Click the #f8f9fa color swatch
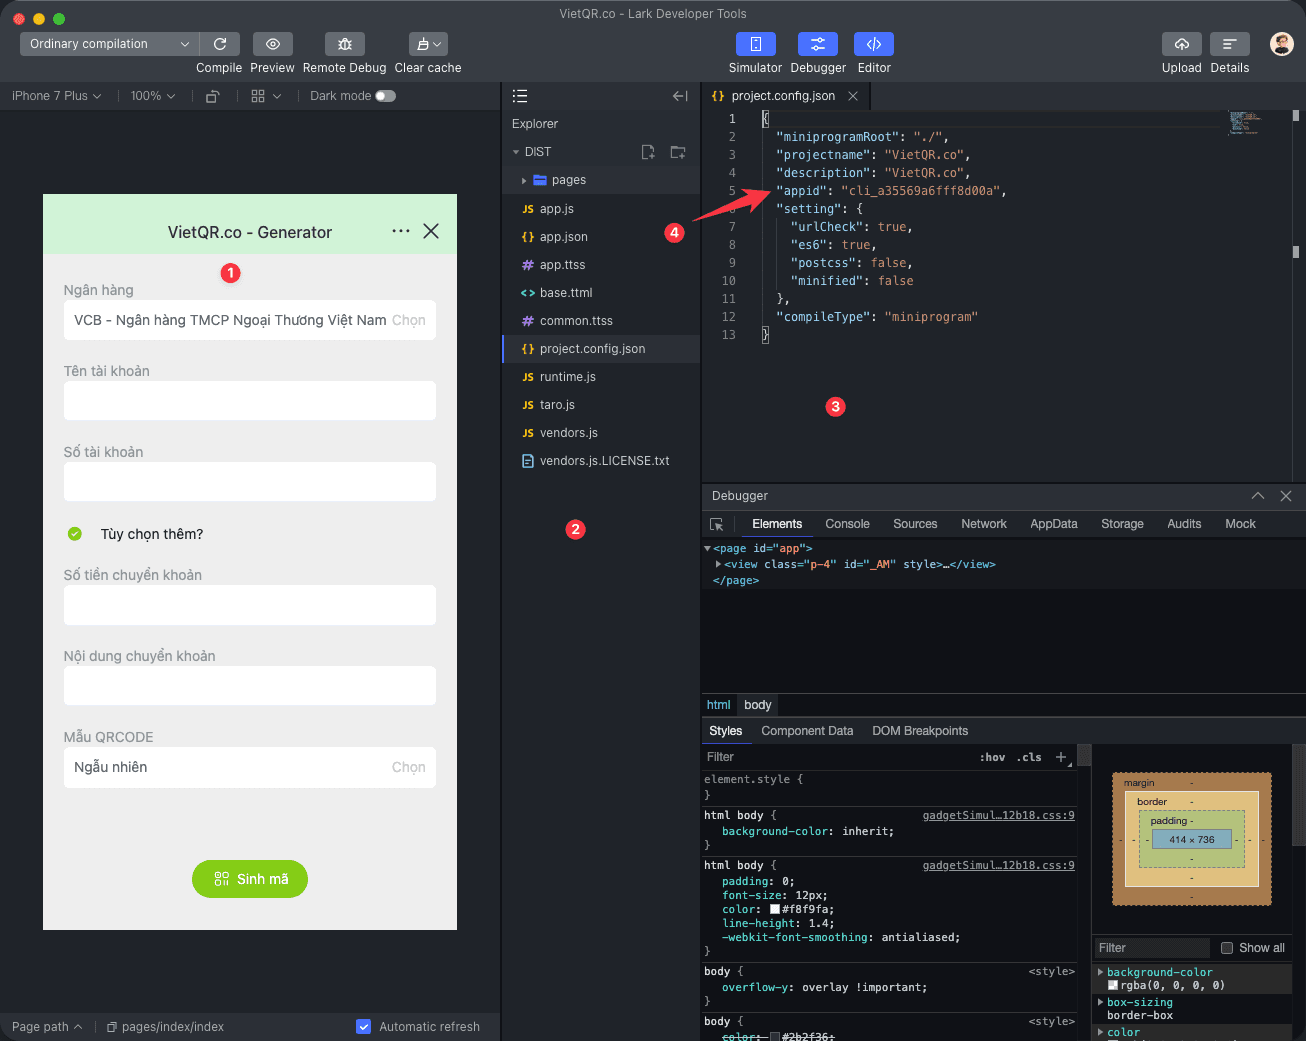This screenshot has height=1041, width=1306. coord(775,910)
